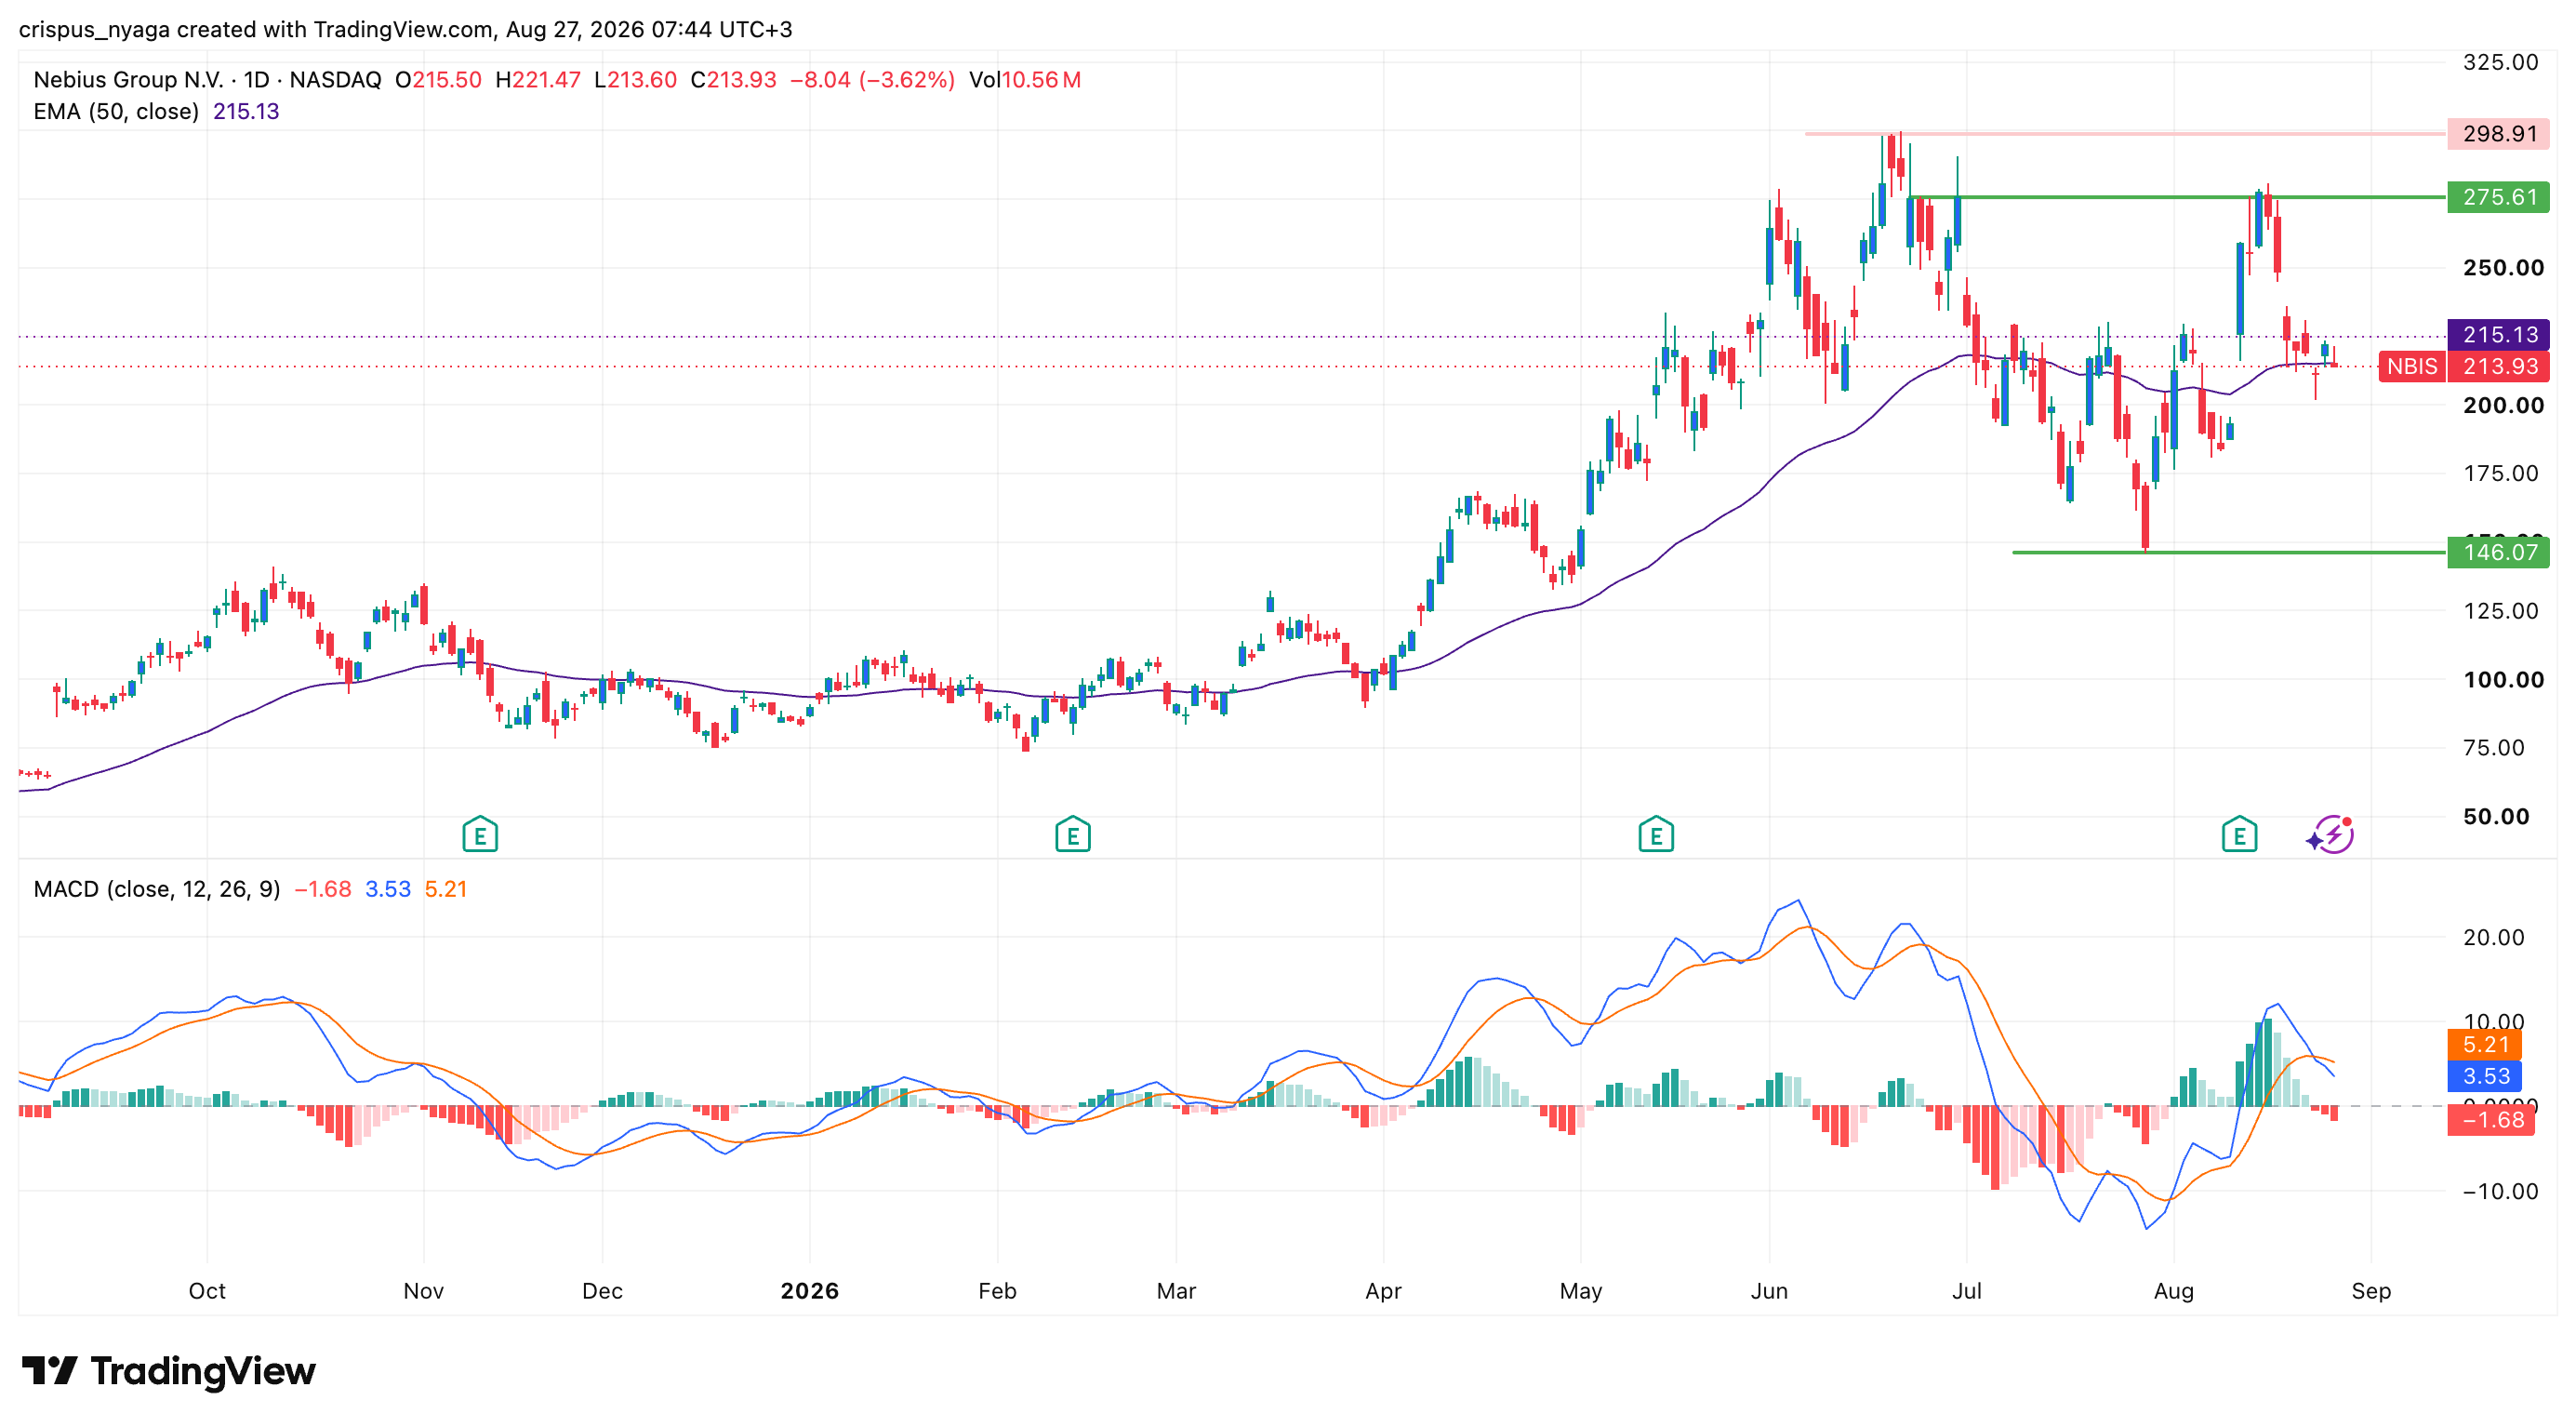The width and height of the screenshot is (2576, 1427).
Task: Click the 100.00 price axis label
Action: 2503,680
